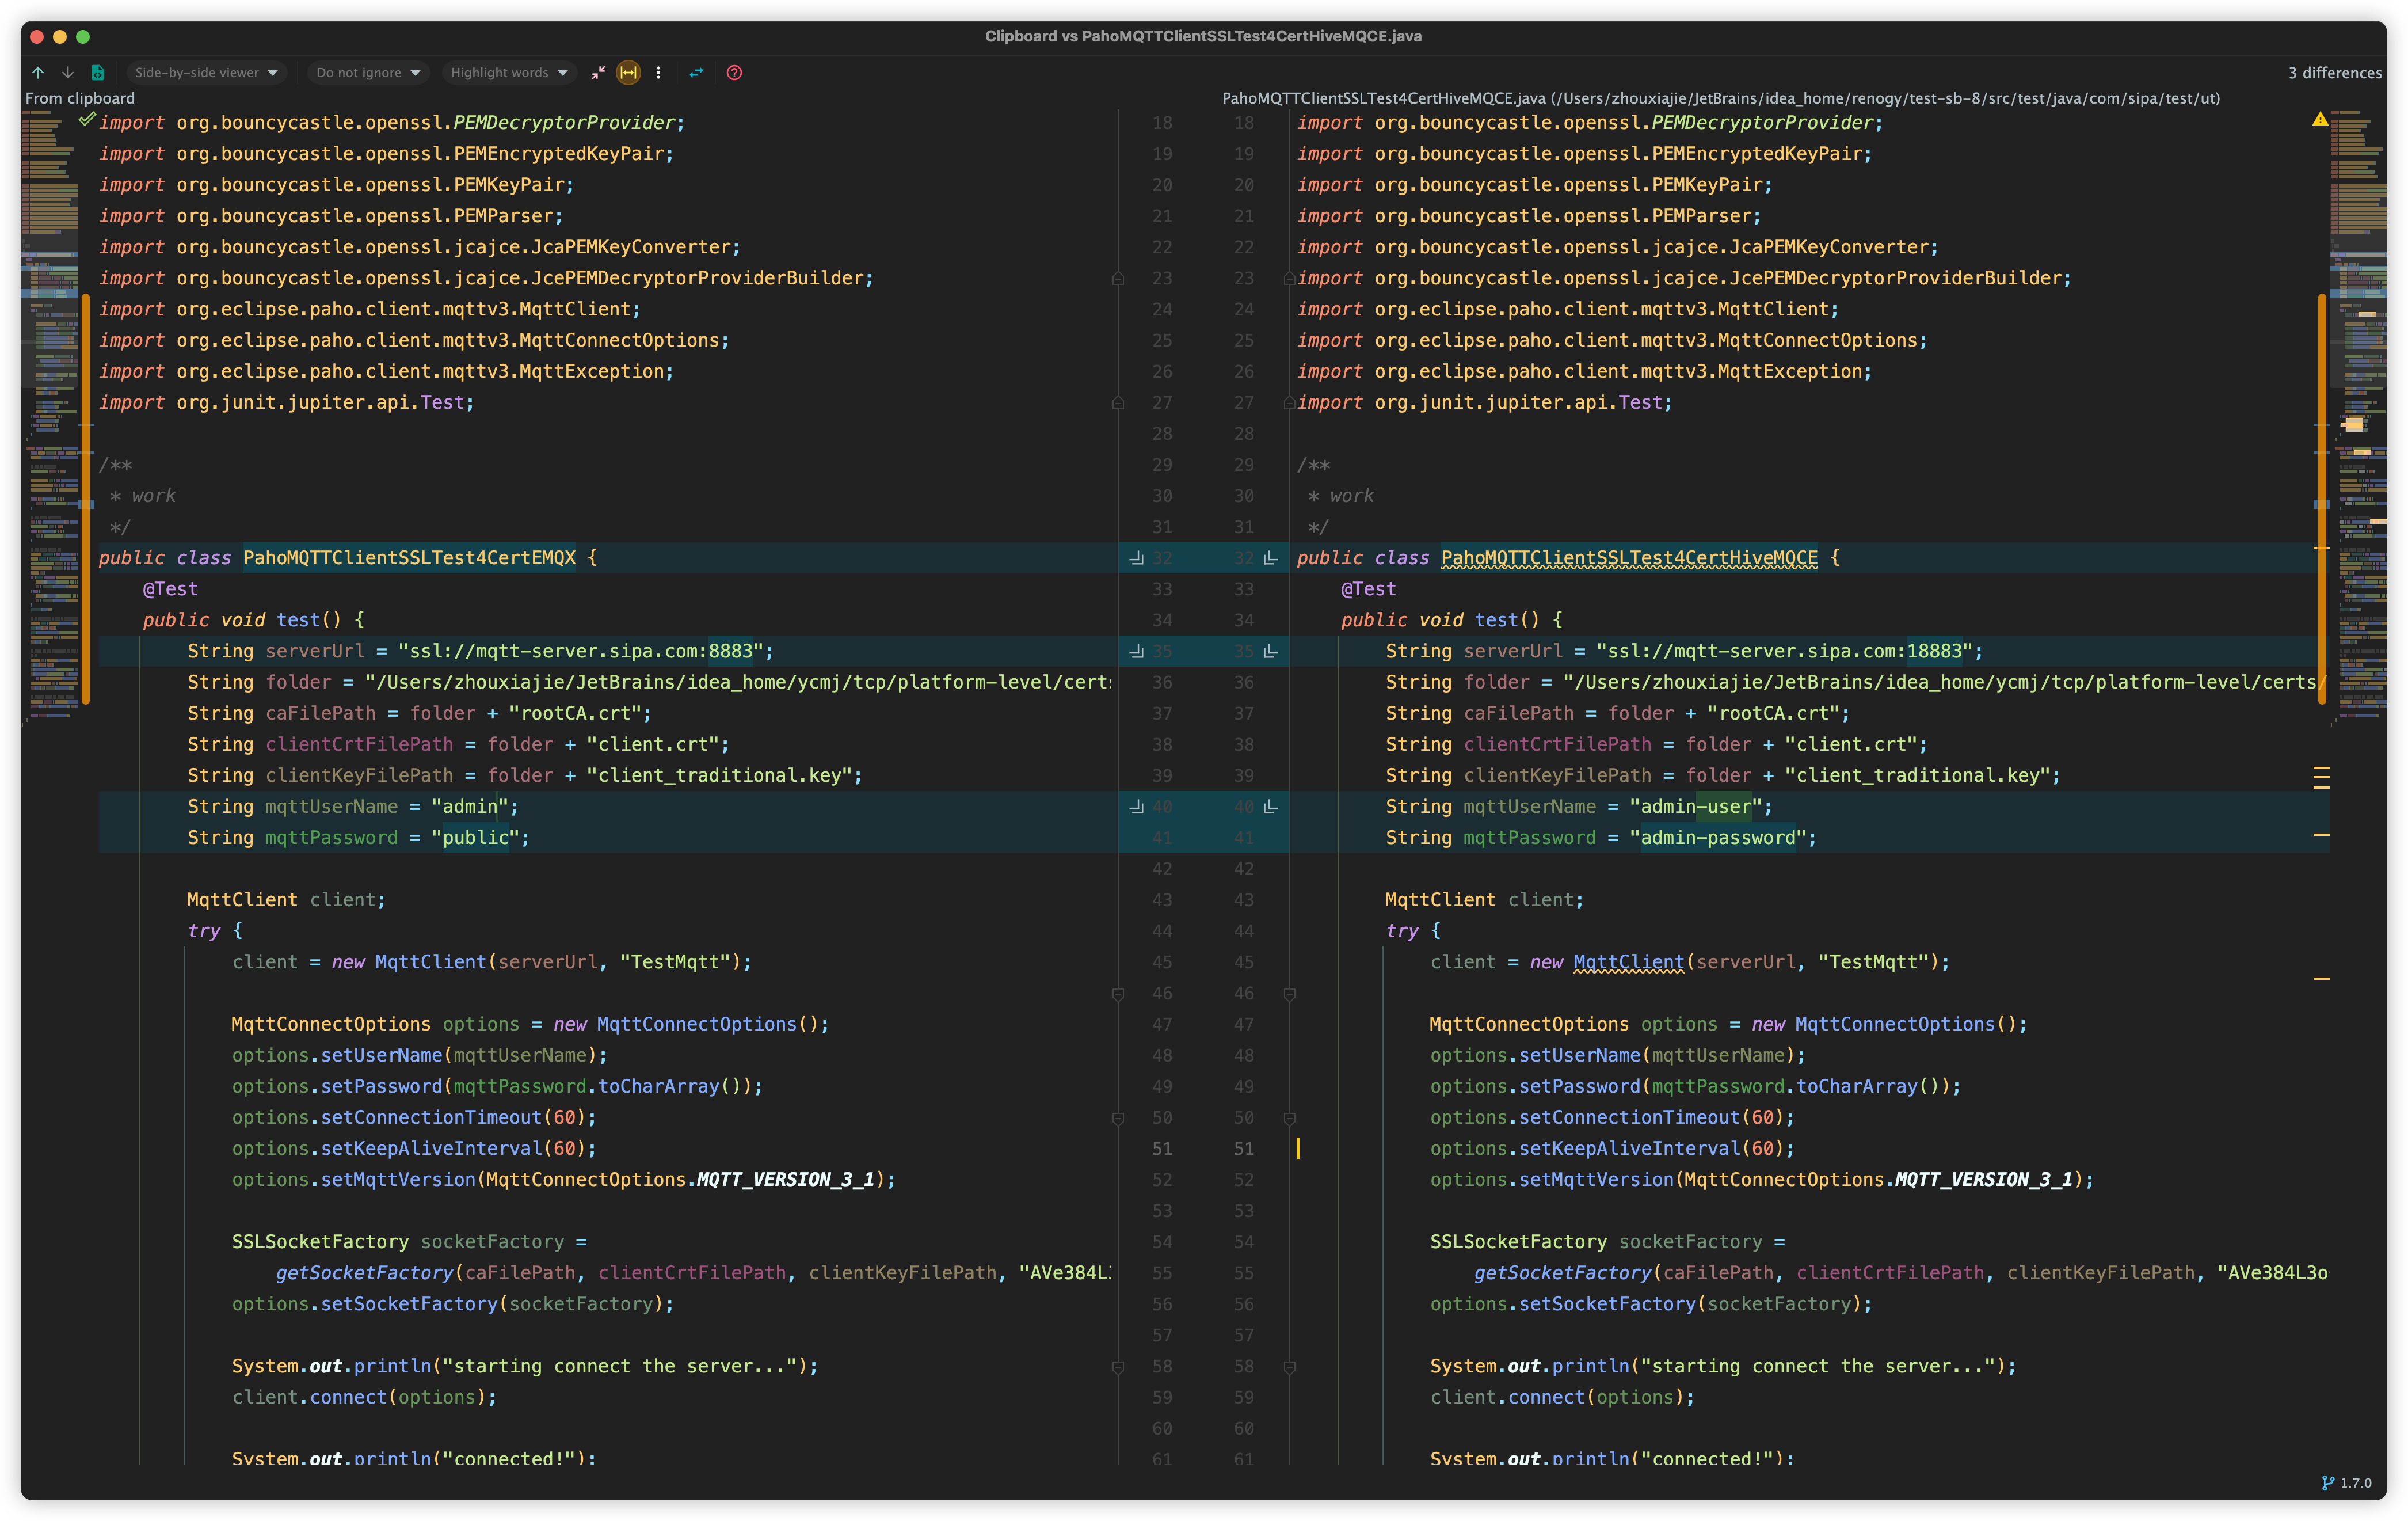Image resolution: width=2408 pixels, height=1521 pixels.
Task: Click class name PahoMQTTClientSSLTest4CertEMQX on the left
Action: (409, 558)
